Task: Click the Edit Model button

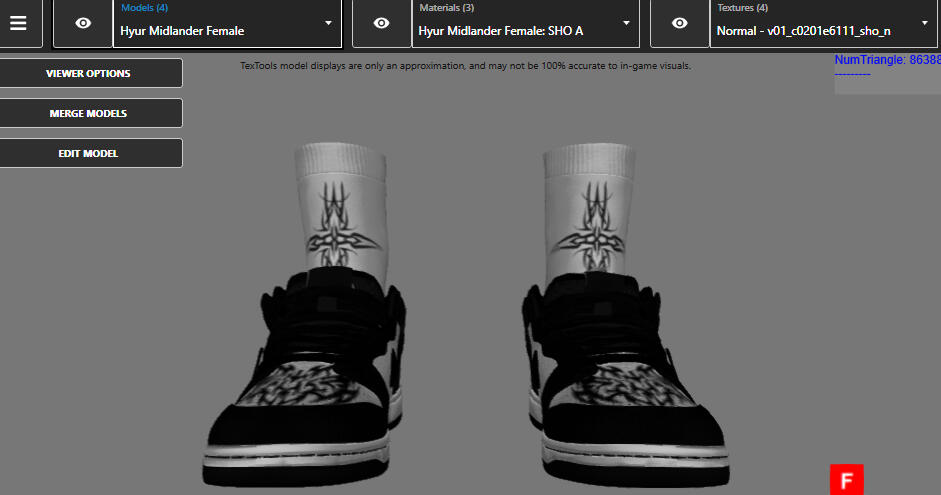Action: (x=89, y=154)
